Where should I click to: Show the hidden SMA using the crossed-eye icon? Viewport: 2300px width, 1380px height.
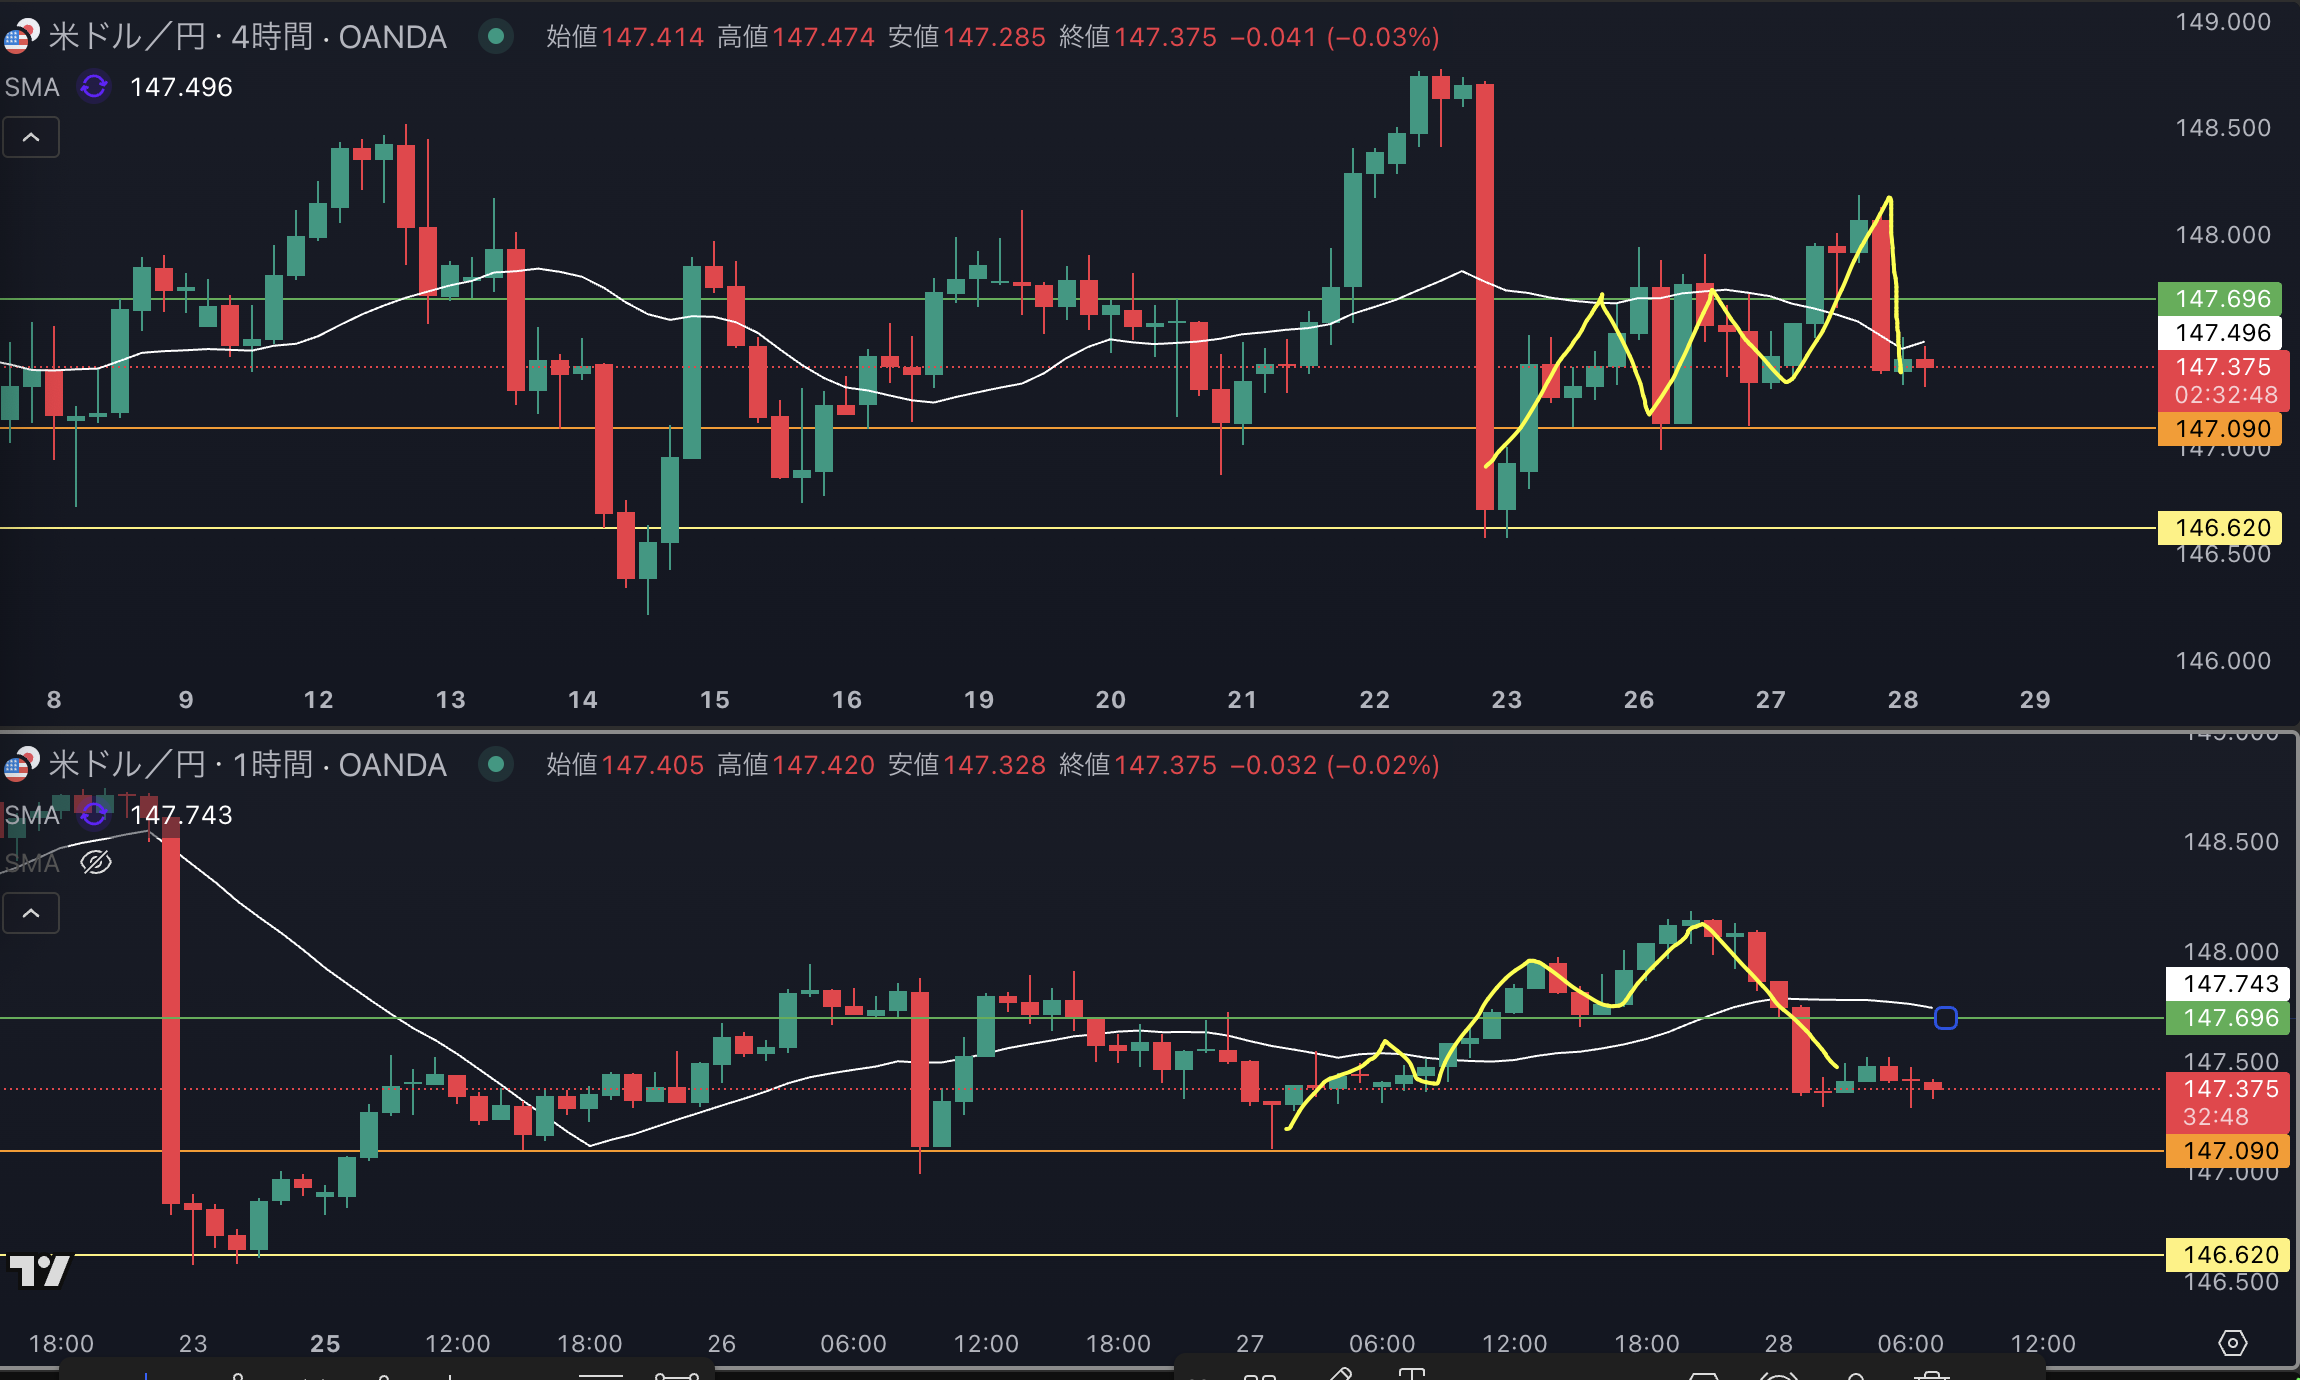pos(96,862)
